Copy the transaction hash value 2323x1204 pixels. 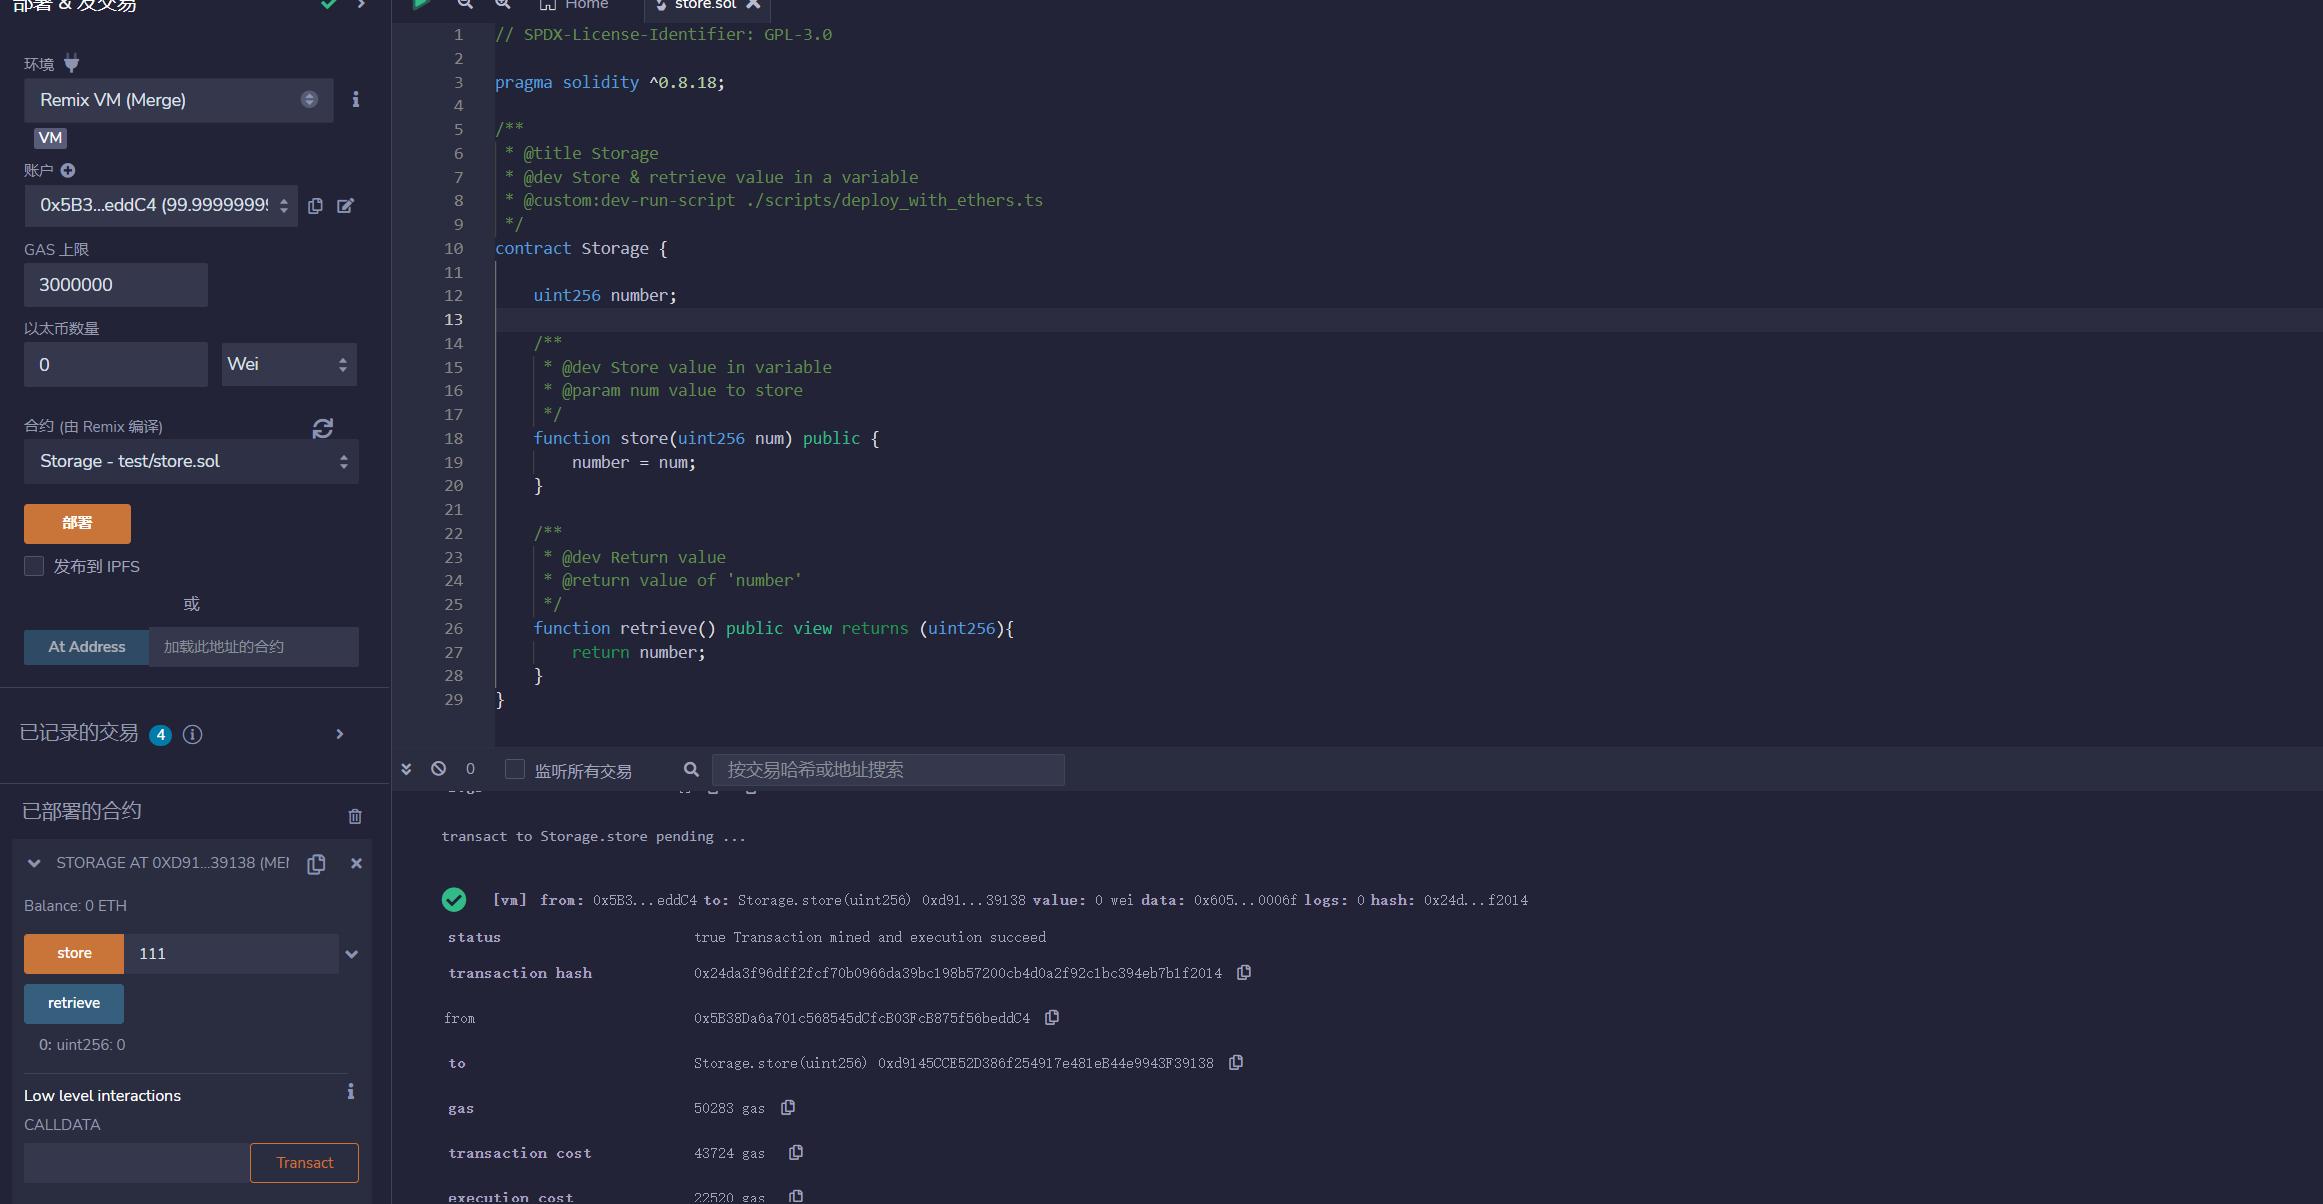1244,973
